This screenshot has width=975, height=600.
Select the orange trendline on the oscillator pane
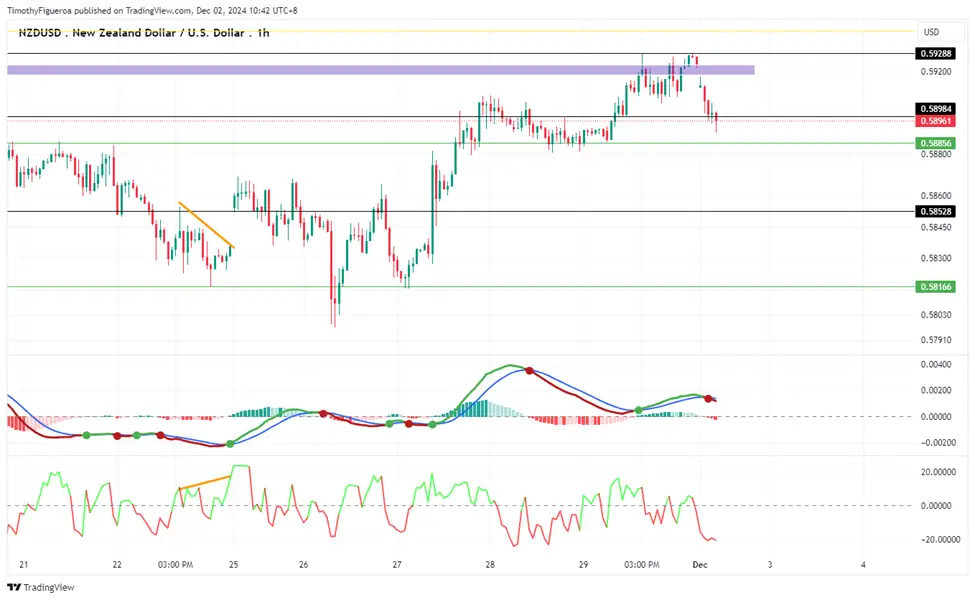[205, 482]
